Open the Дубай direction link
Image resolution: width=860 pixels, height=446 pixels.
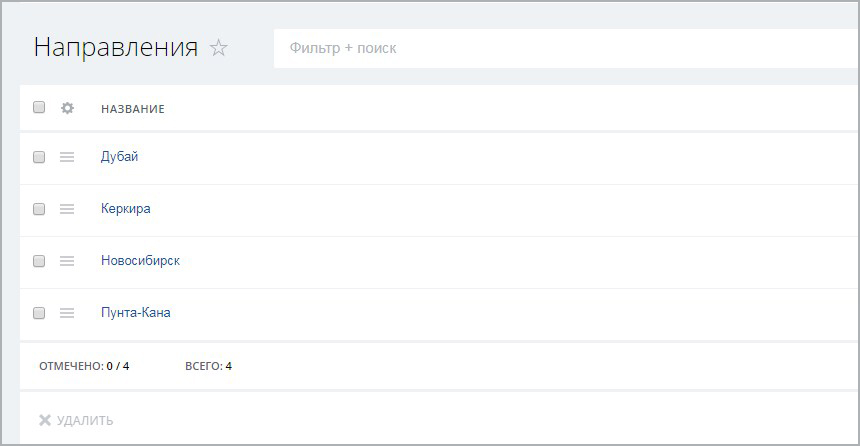tap(120, 157)
